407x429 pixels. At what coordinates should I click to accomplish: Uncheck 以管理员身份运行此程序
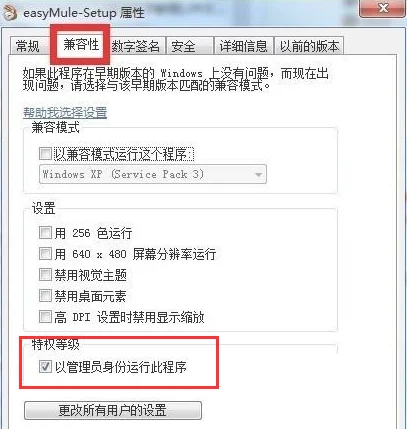pyautogui.click(x=45, y=367)
